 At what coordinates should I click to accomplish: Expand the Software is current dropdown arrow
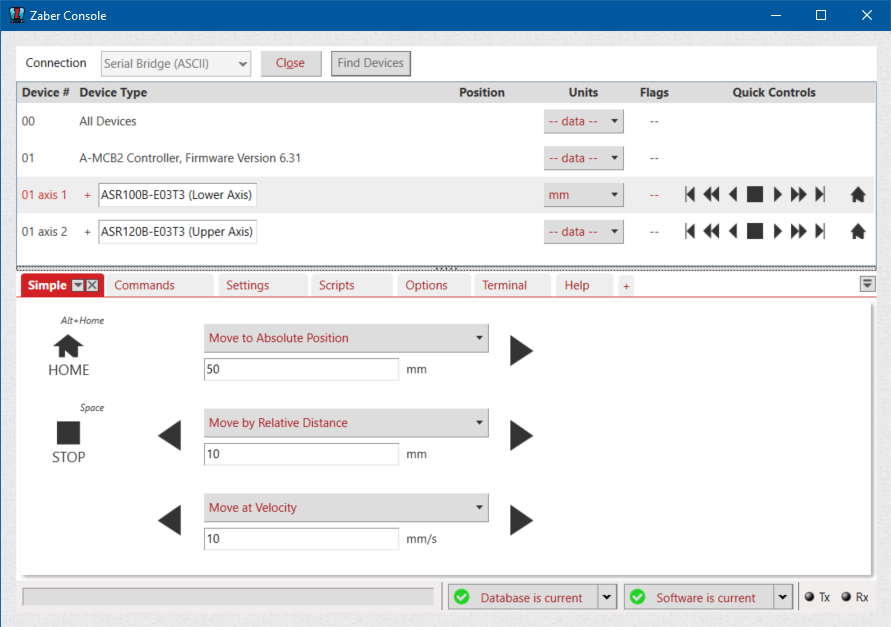pyautogui.click(x=782, y=597)
